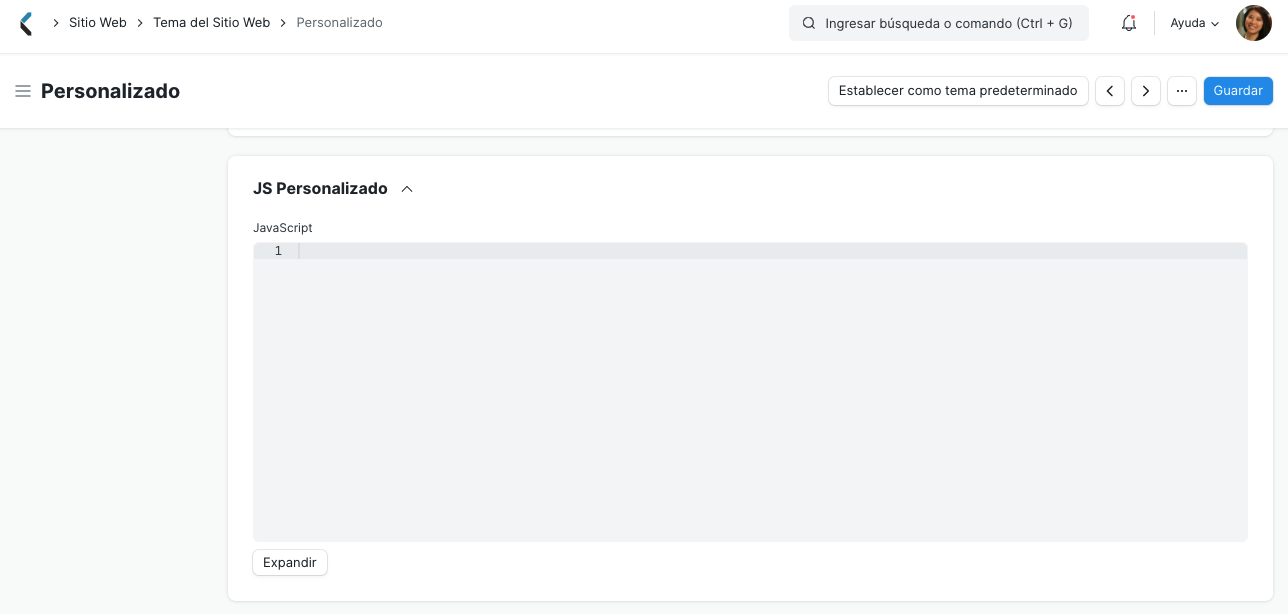
Task: Expand options under the three-dot menu
Action: point(1182,91)
